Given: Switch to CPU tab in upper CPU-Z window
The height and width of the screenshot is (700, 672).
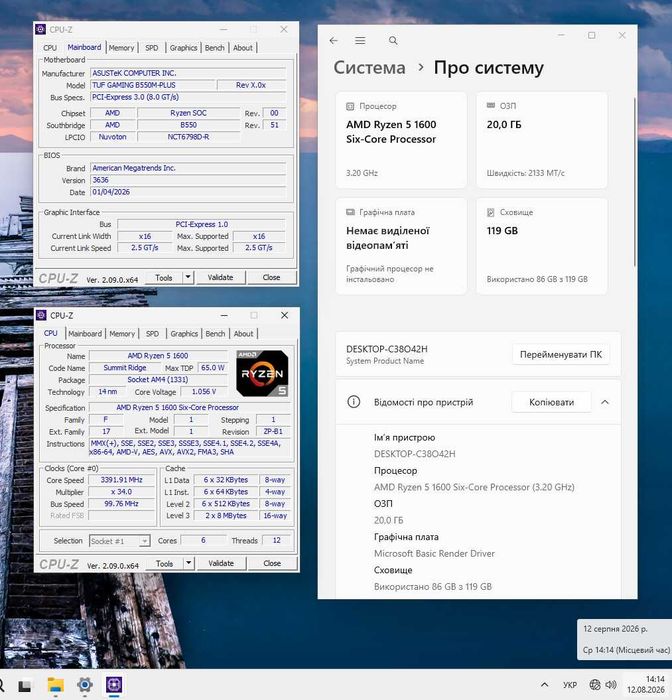Looking at the screenshot, I should tap(50, 48).
